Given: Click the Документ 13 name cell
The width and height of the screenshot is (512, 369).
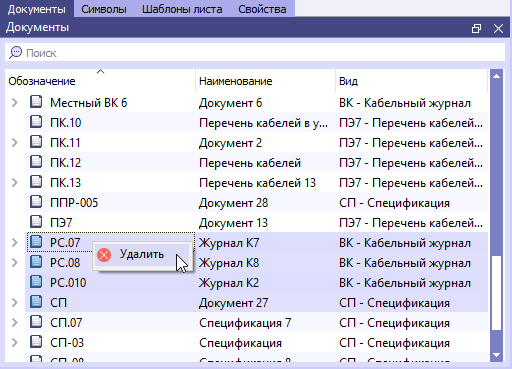Looking at the screenshot, I should pos(234,223).
